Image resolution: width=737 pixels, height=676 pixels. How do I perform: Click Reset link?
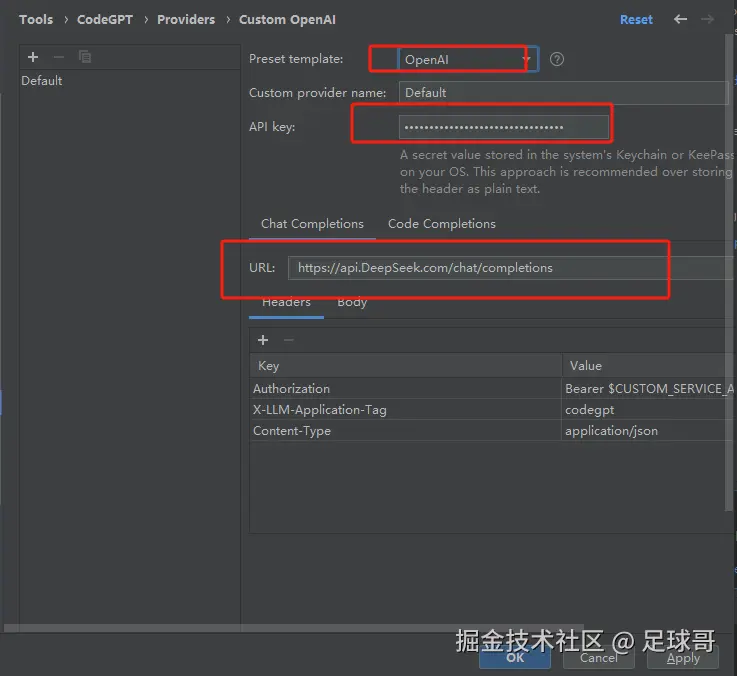[x=636, y=19]
